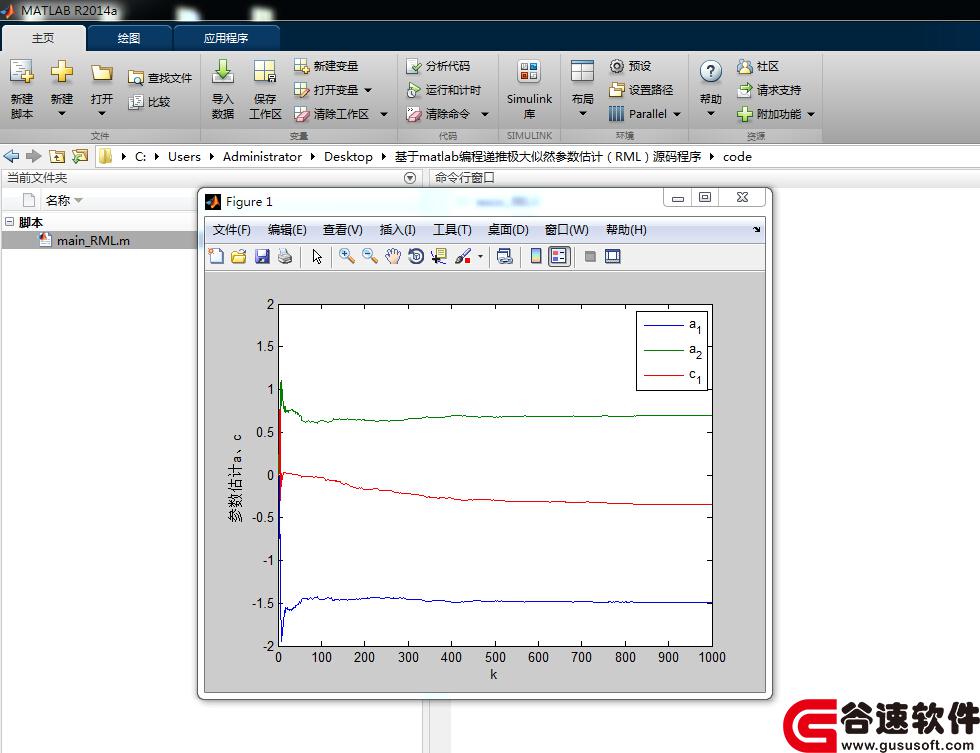Toggle Insert Legend button
The height and width of the screenshot is (753, 980).
pos(559,256)
